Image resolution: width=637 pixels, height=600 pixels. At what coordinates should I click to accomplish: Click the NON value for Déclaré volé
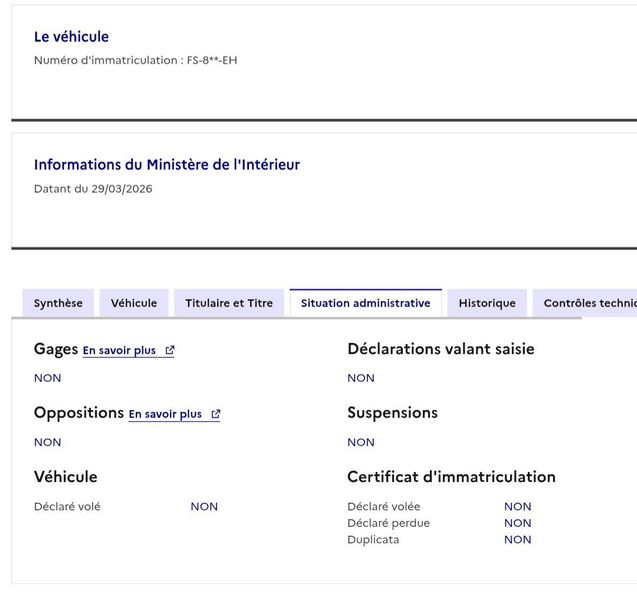coord(204,507)
